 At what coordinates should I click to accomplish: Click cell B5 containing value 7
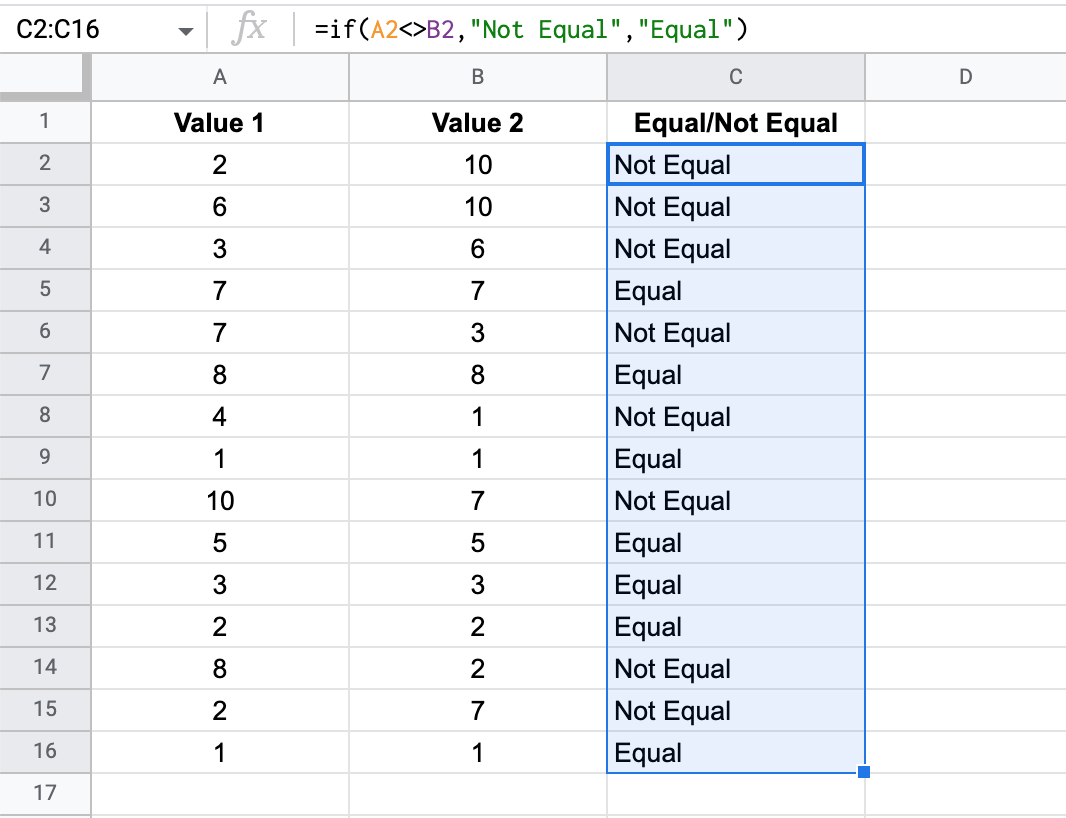(477, 290)
